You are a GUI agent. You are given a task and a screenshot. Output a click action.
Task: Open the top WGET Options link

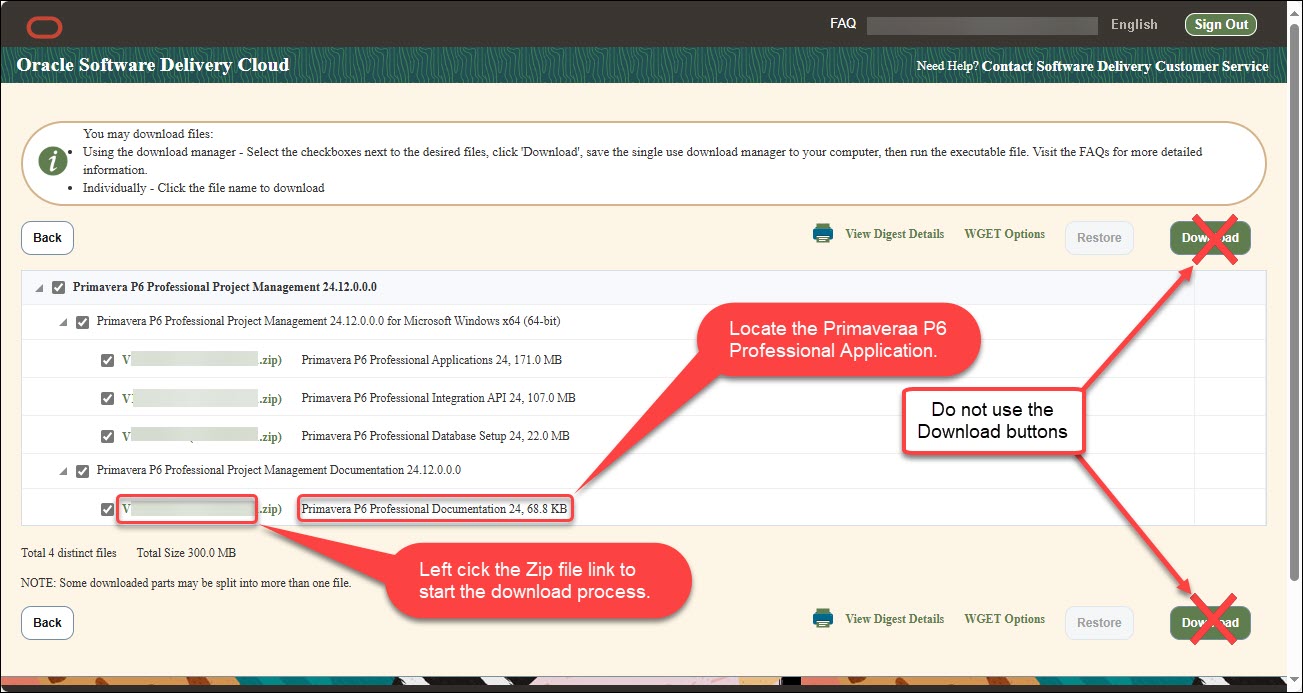pos(1004,234)
